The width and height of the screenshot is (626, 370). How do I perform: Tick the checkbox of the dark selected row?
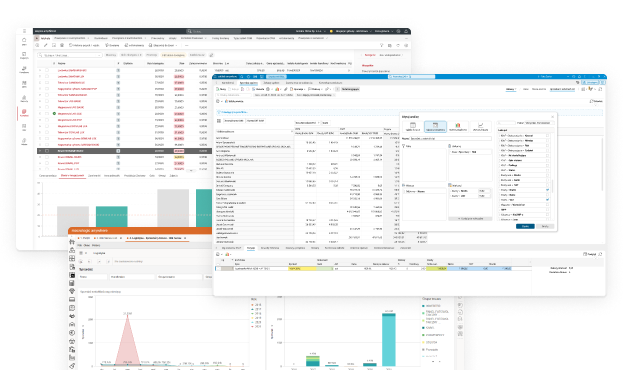(47, 151)
